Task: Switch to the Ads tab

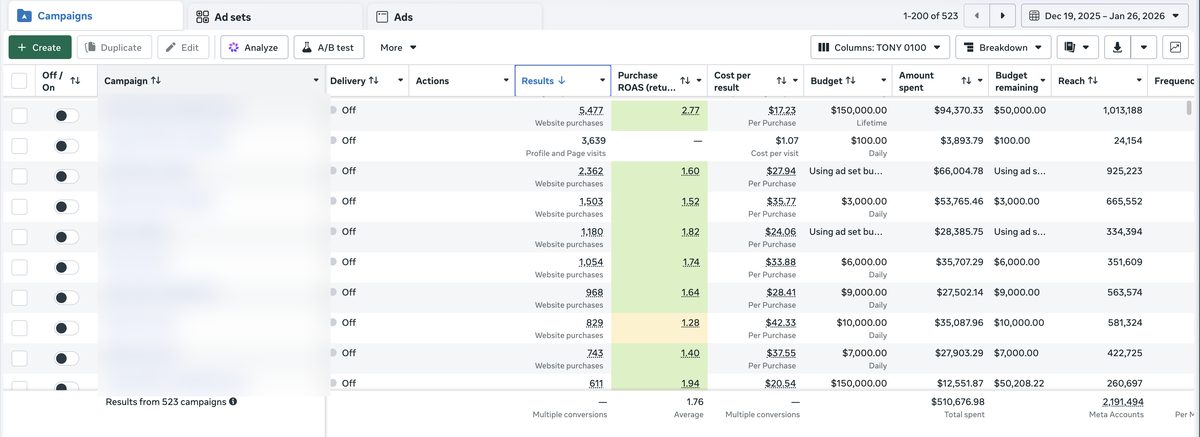Action: [455, 16]
